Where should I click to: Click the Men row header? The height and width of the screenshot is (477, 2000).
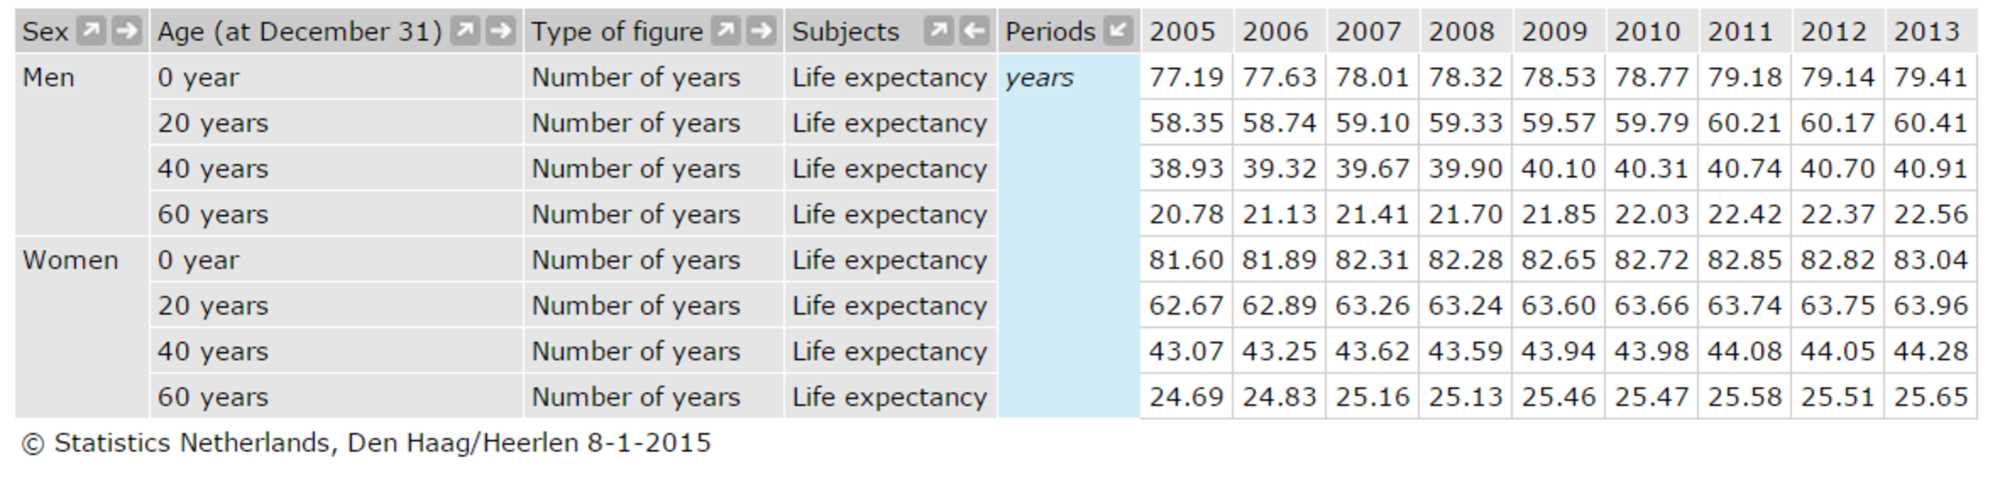pos(49,77)
